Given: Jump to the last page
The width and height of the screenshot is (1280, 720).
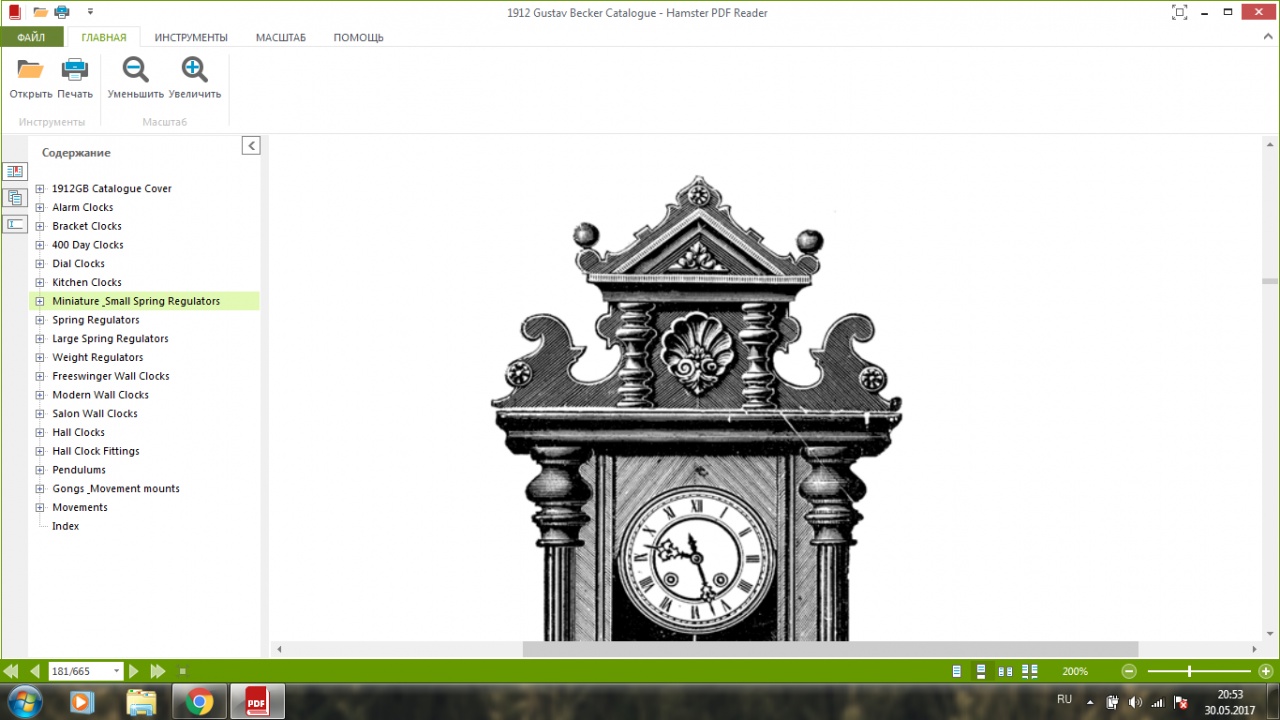Looking at the screenshot, I should point(158,672).
